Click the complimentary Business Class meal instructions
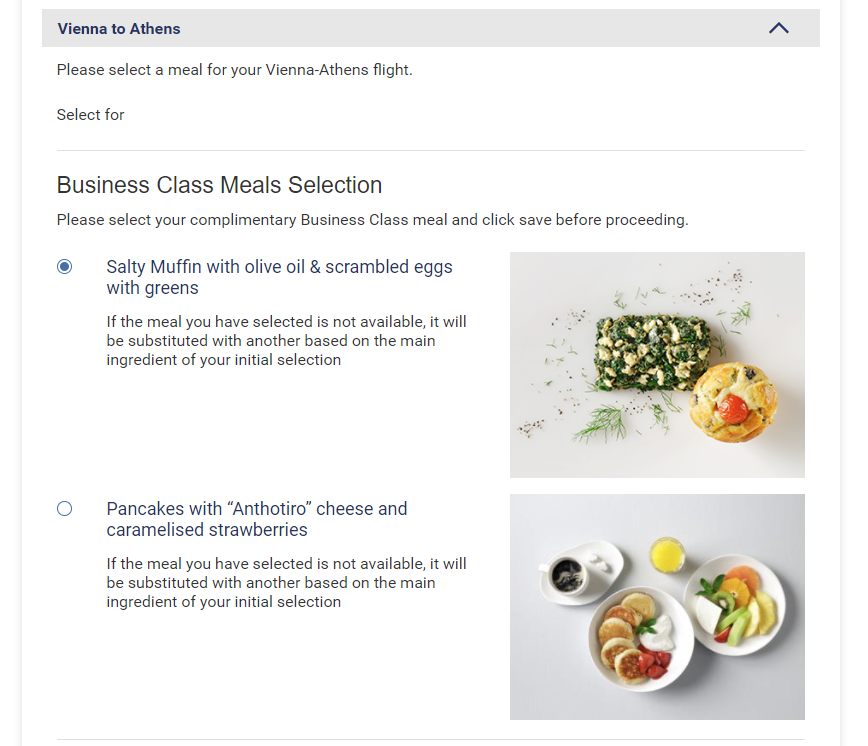Viewport: 868px width, 746px height. [x=372, y=220]
